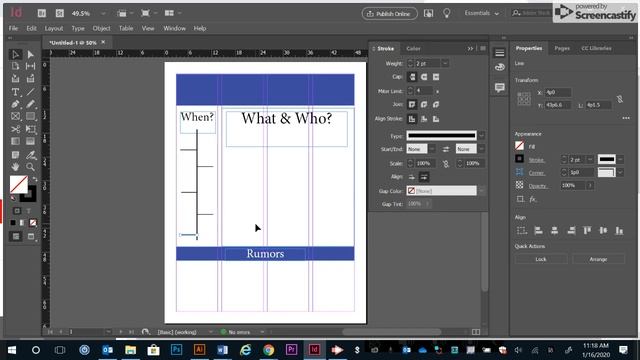Click swap start and end arrowheads icon
The width and height of the screenshot is (640, 360).
[x=446, y=149]
